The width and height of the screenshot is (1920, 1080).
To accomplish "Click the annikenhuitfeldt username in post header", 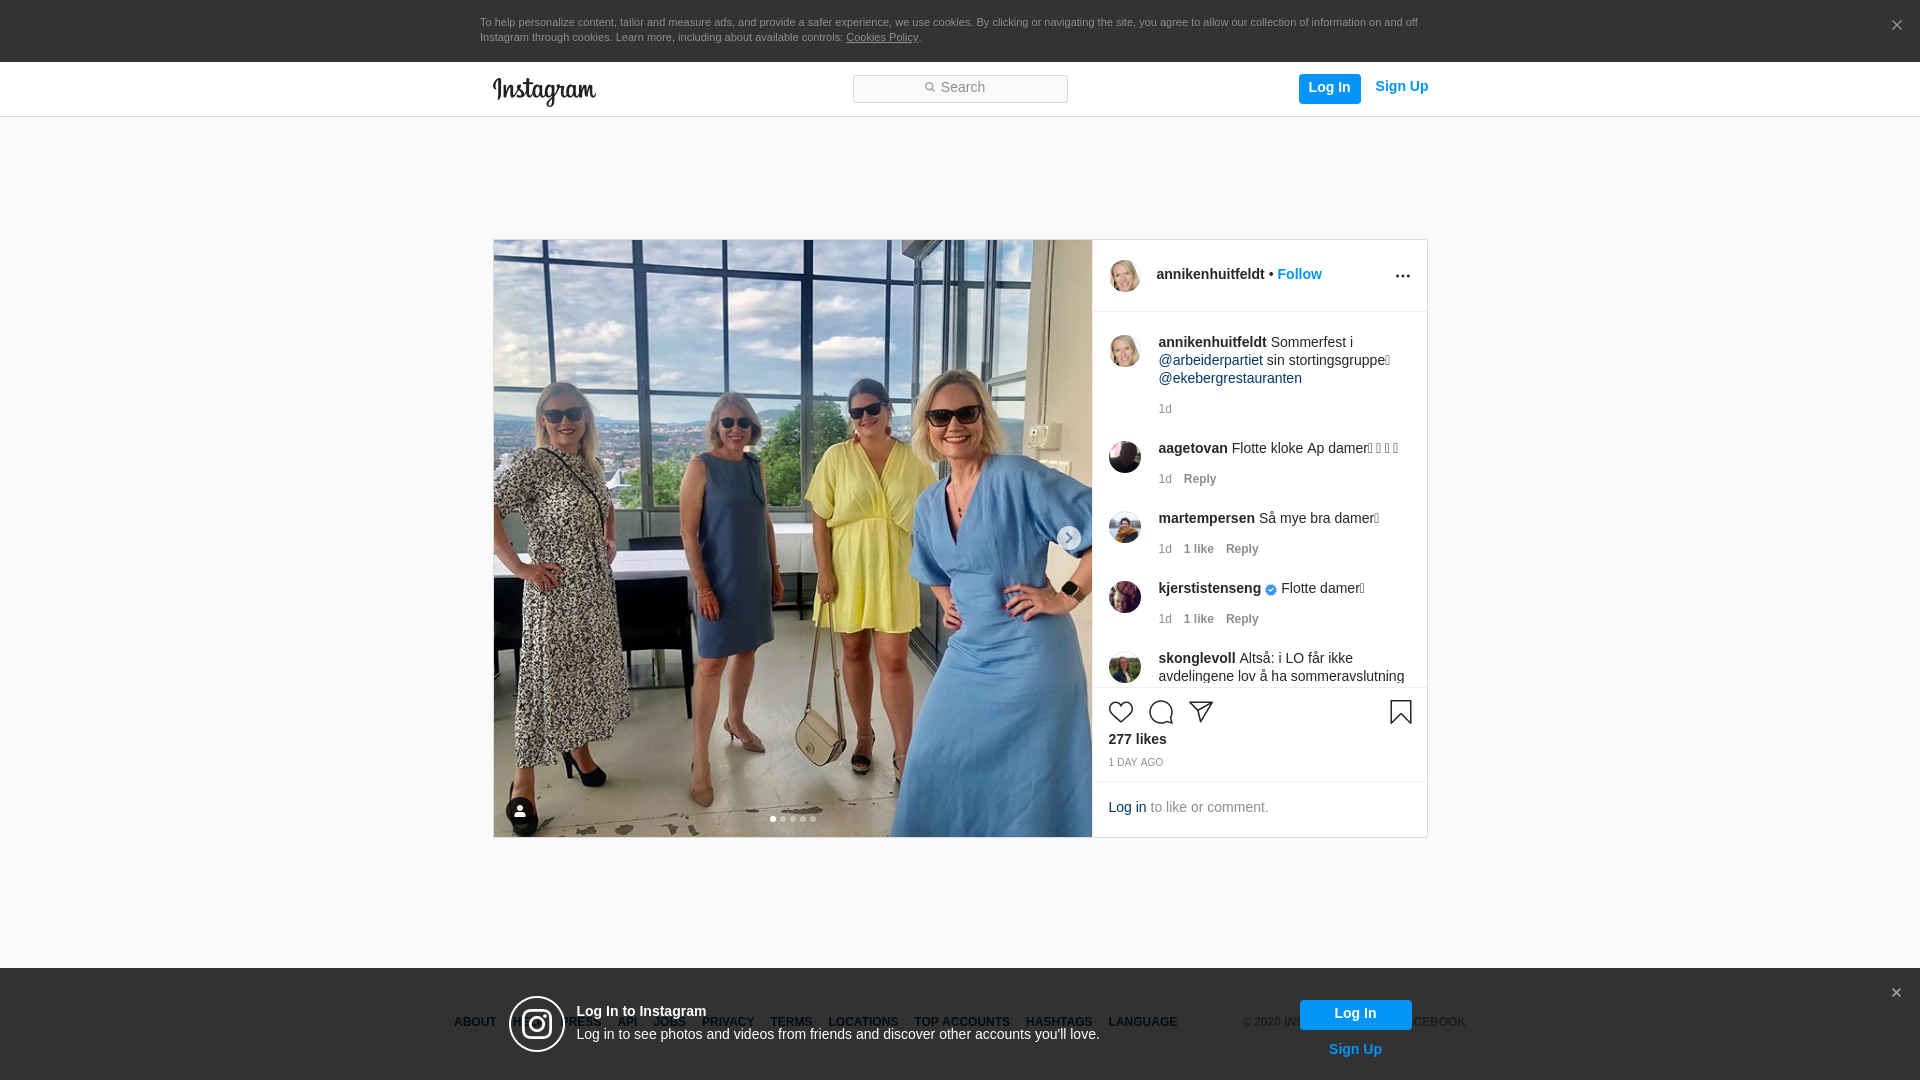I will click(x=1210, y=274).
